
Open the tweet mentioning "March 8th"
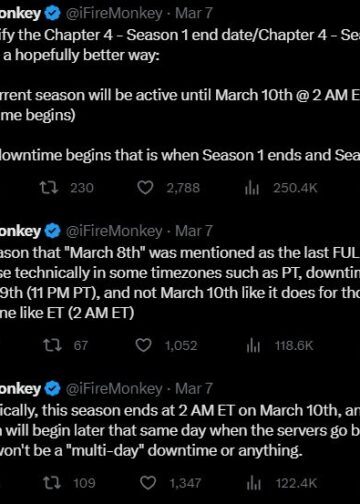pyautogui.click(x=180, y=283)
